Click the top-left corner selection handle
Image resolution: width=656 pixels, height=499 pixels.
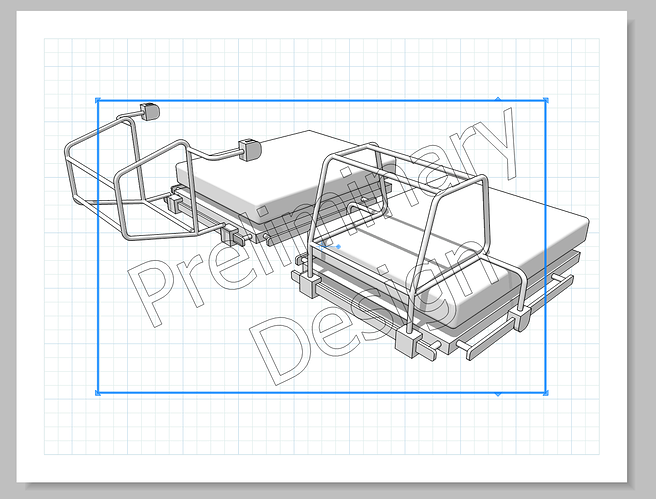click(98, 100)
